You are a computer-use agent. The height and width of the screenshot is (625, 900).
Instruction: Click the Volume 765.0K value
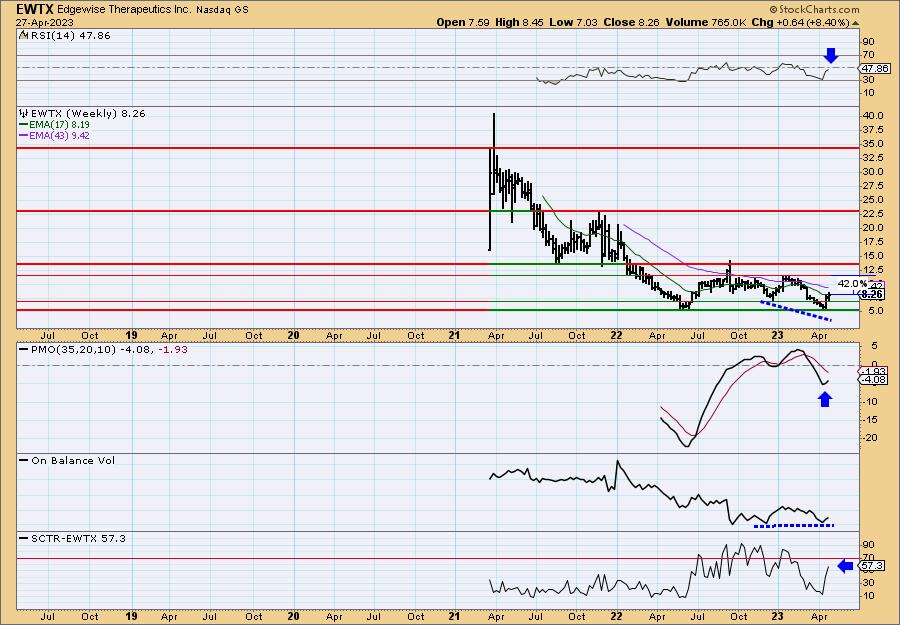pyautogui.click(x=706, y=22)
